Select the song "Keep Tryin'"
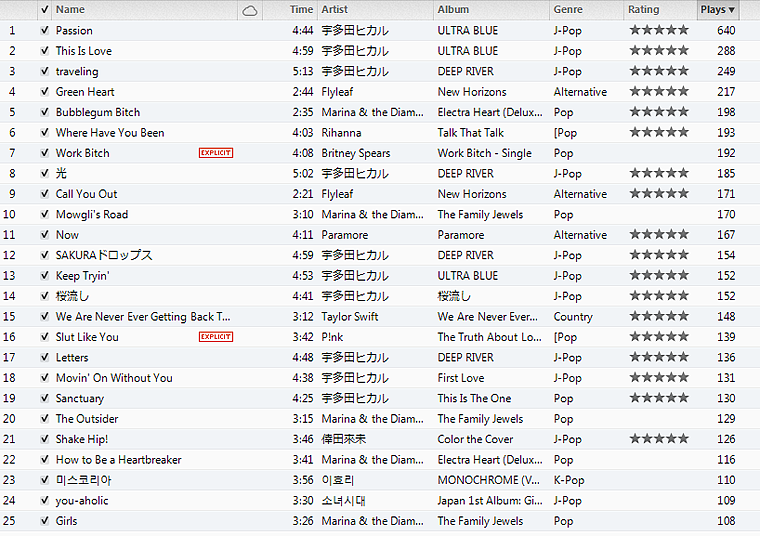The height and width of the screenshot is (536, 760). coord(83,276)
